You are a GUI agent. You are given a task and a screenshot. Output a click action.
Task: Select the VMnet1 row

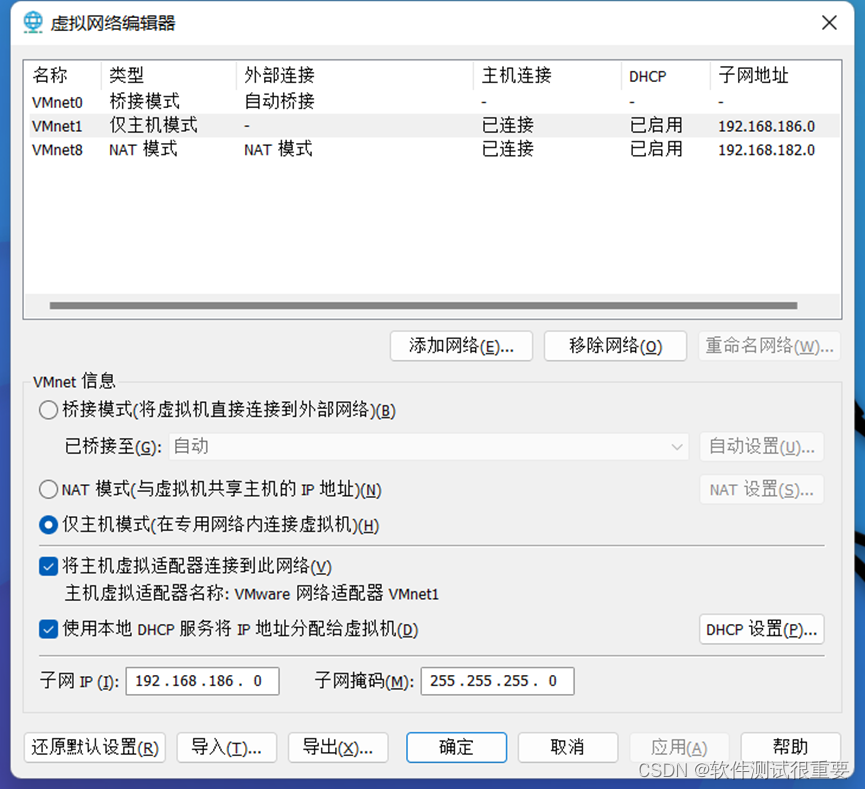click(x=432, y=126)
